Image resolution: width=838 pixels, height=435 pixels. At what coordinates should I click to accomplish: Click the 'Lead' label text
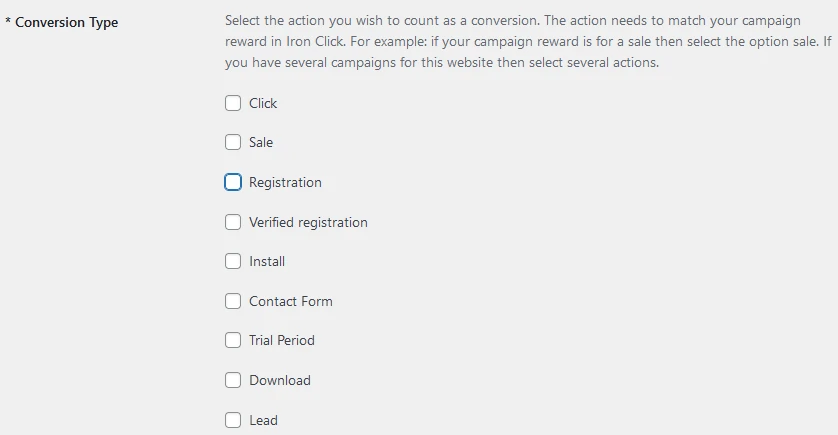click(x=263, y=420)
